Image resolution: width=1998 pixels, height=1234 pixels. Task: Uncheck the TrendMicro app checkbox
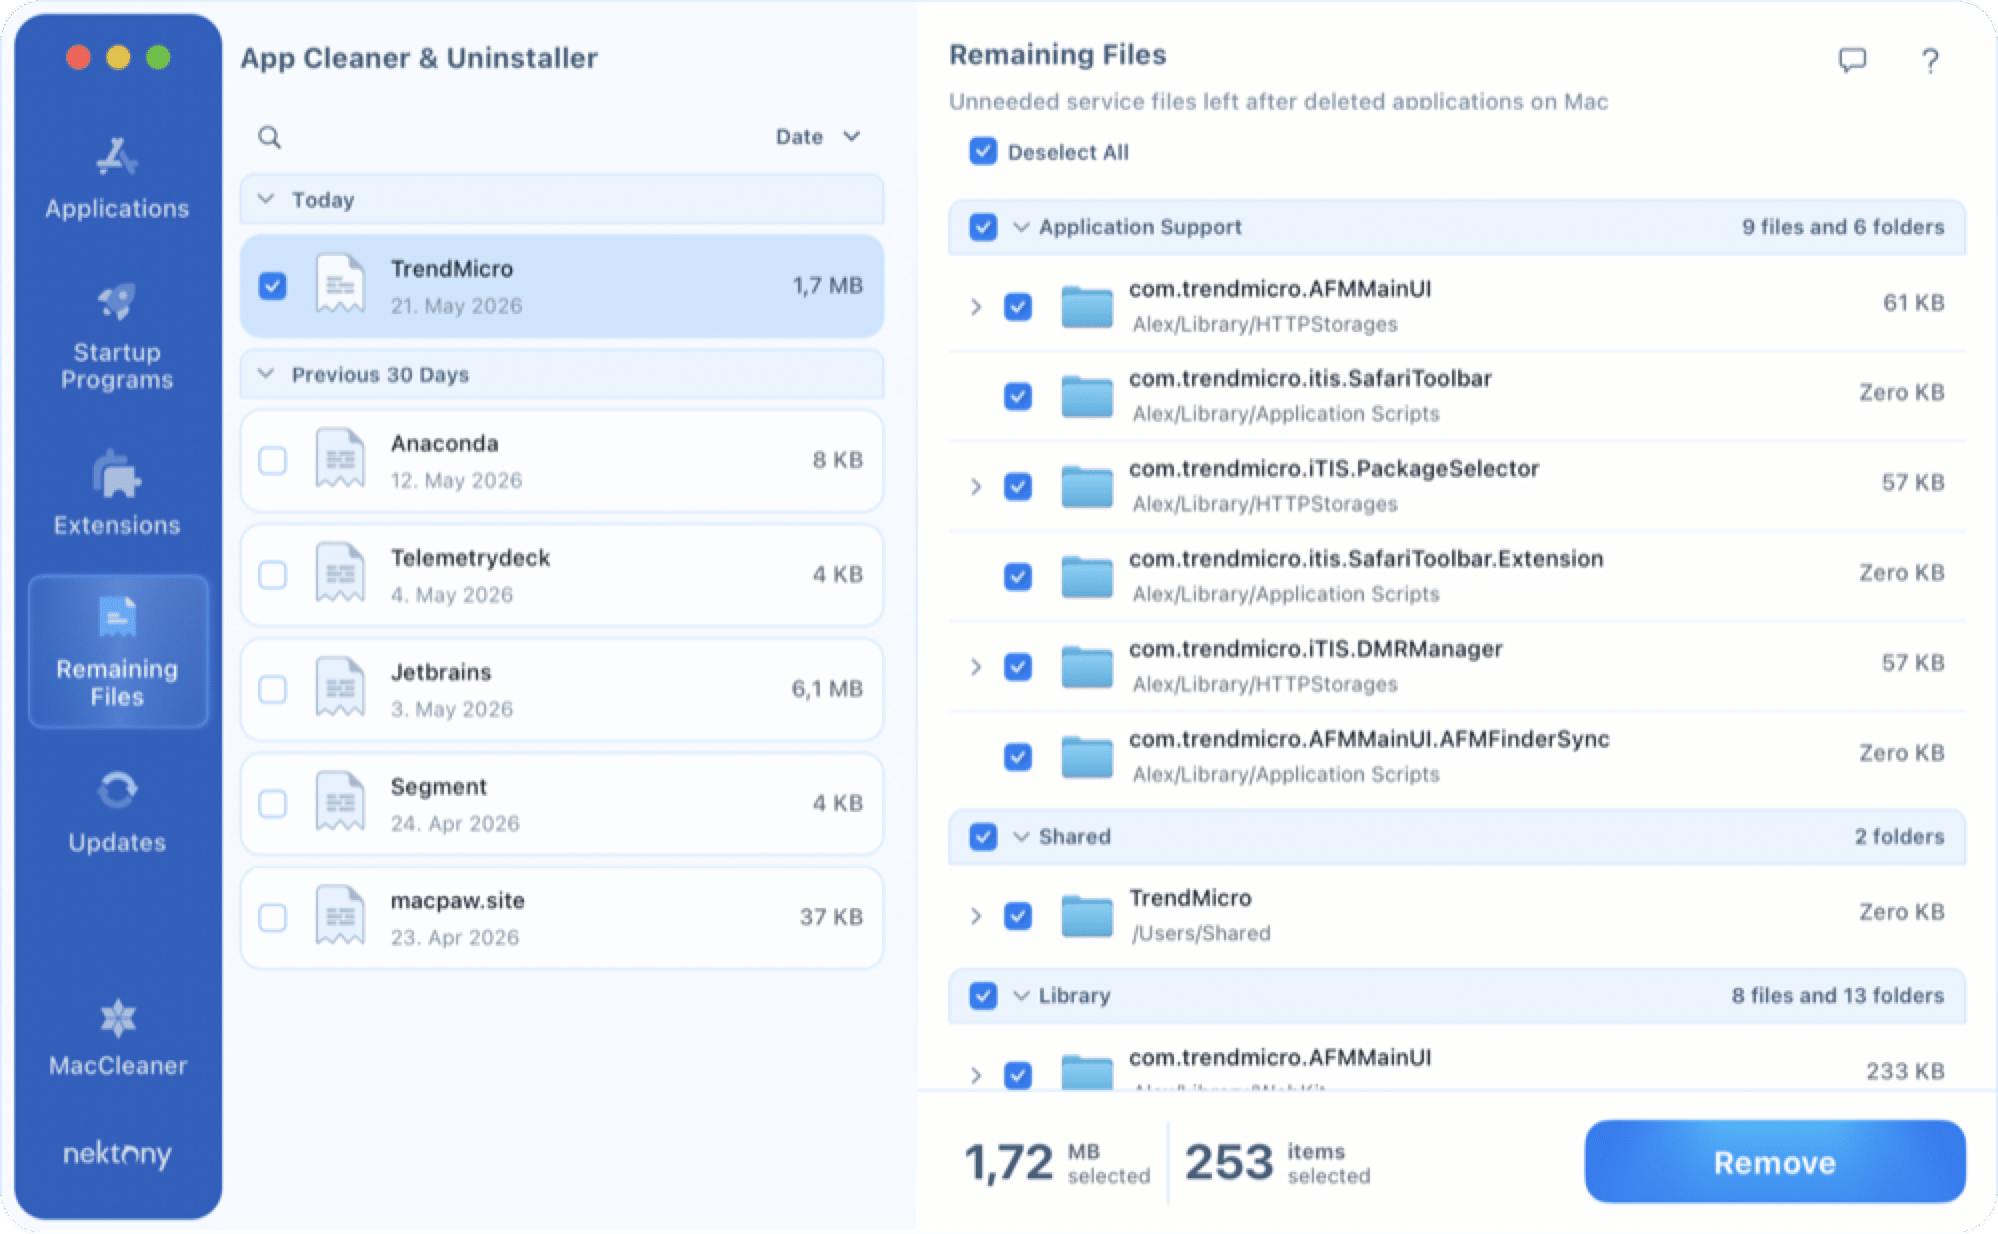[272, 286]
